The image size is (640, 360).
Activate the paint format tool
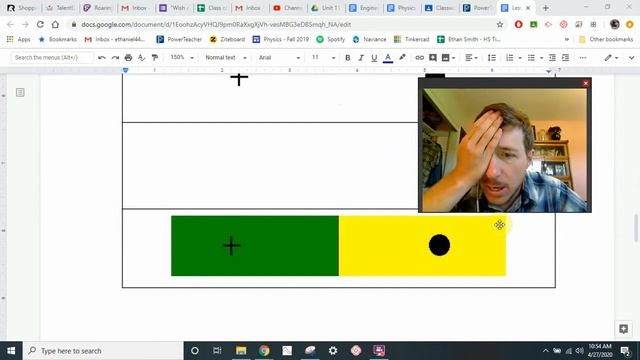coord(155,58)
